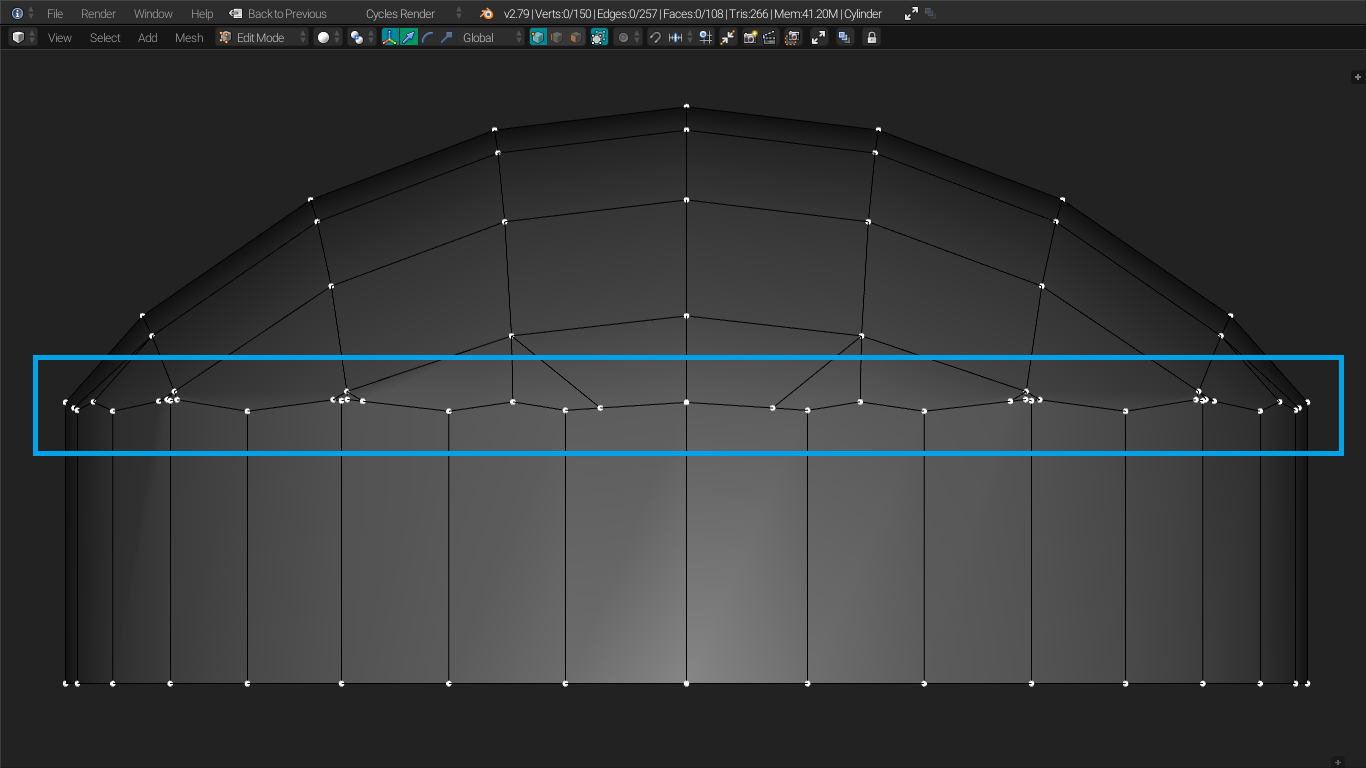
Task: Render an OpenGL animation with clapperboard icon
Action: (770, 37)
